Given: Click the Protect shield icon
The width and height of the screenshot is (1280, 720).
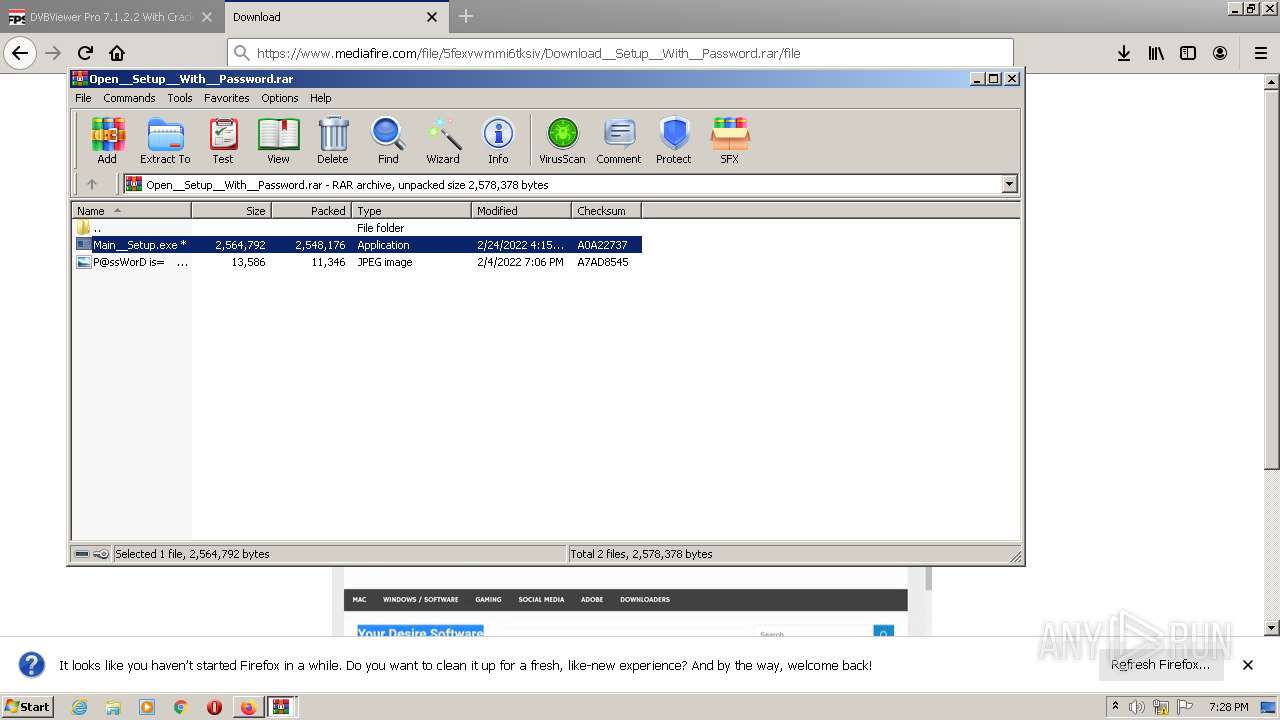Looking at the screenshot, I should [674, 140].
